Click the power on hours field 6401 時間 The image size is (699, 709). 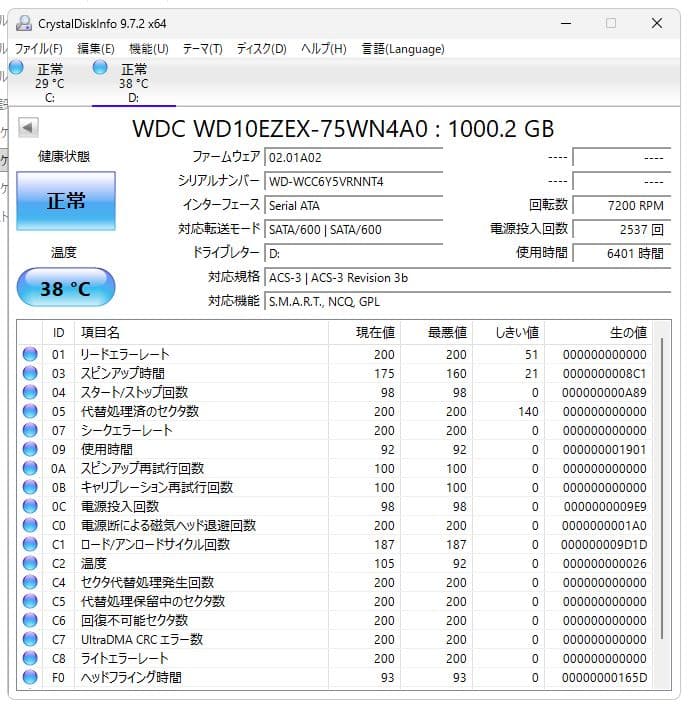point(622,254)
